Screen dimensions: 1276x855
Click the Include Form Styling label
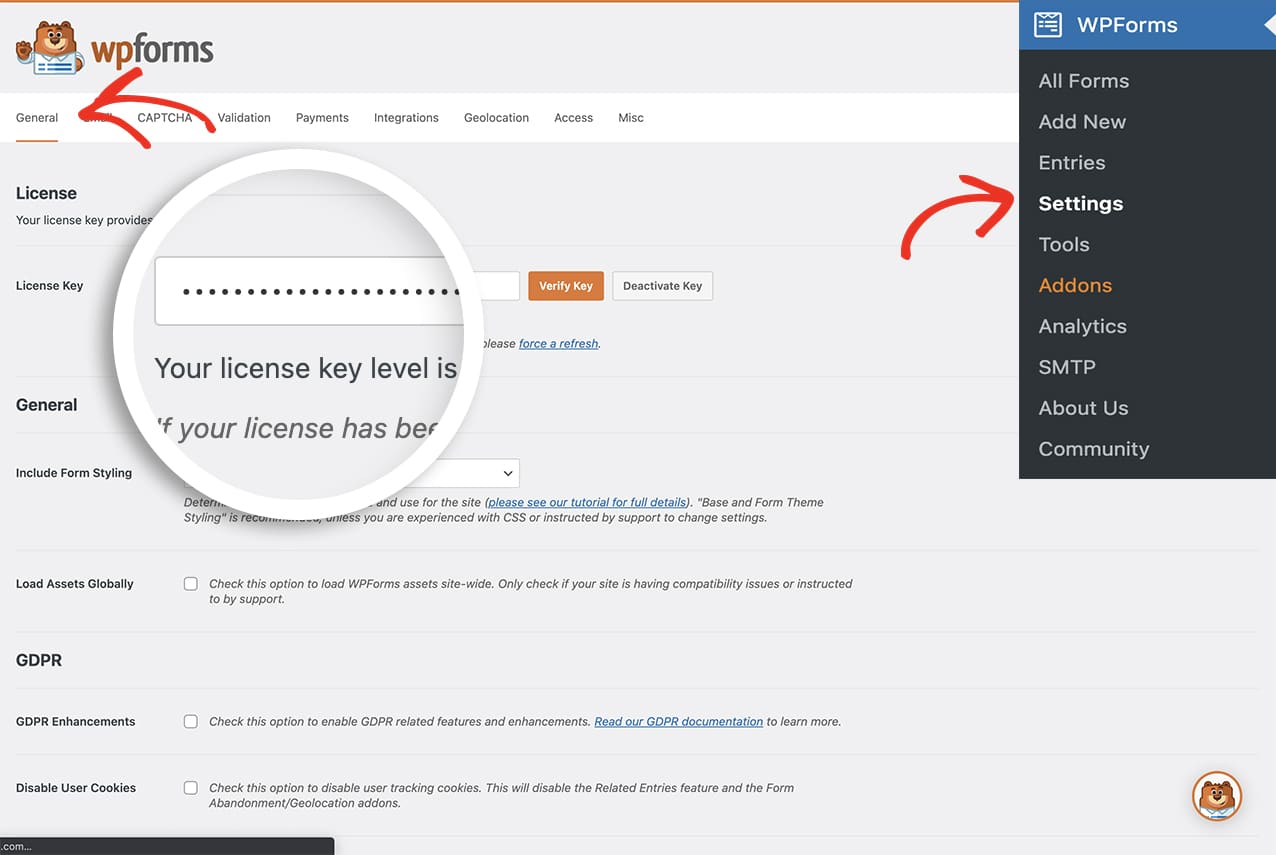(74, 473)
